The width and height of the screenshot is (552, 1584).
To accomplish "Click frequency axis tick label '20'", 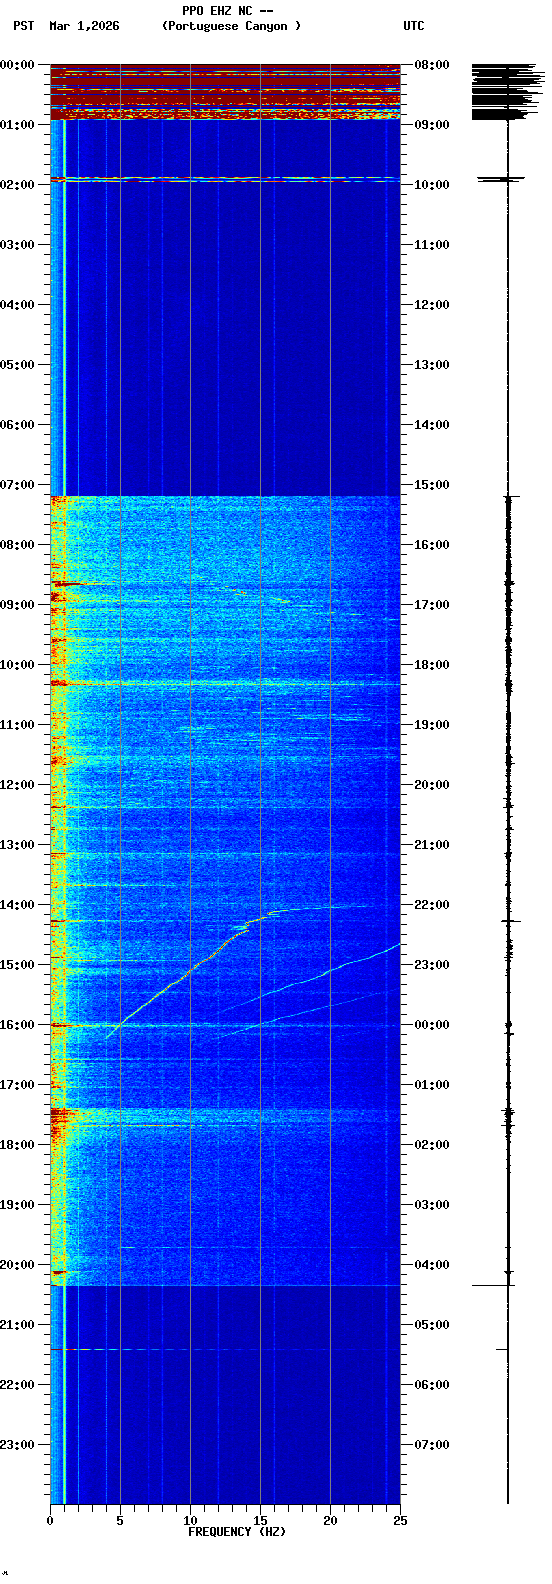I will [330, 1521].
